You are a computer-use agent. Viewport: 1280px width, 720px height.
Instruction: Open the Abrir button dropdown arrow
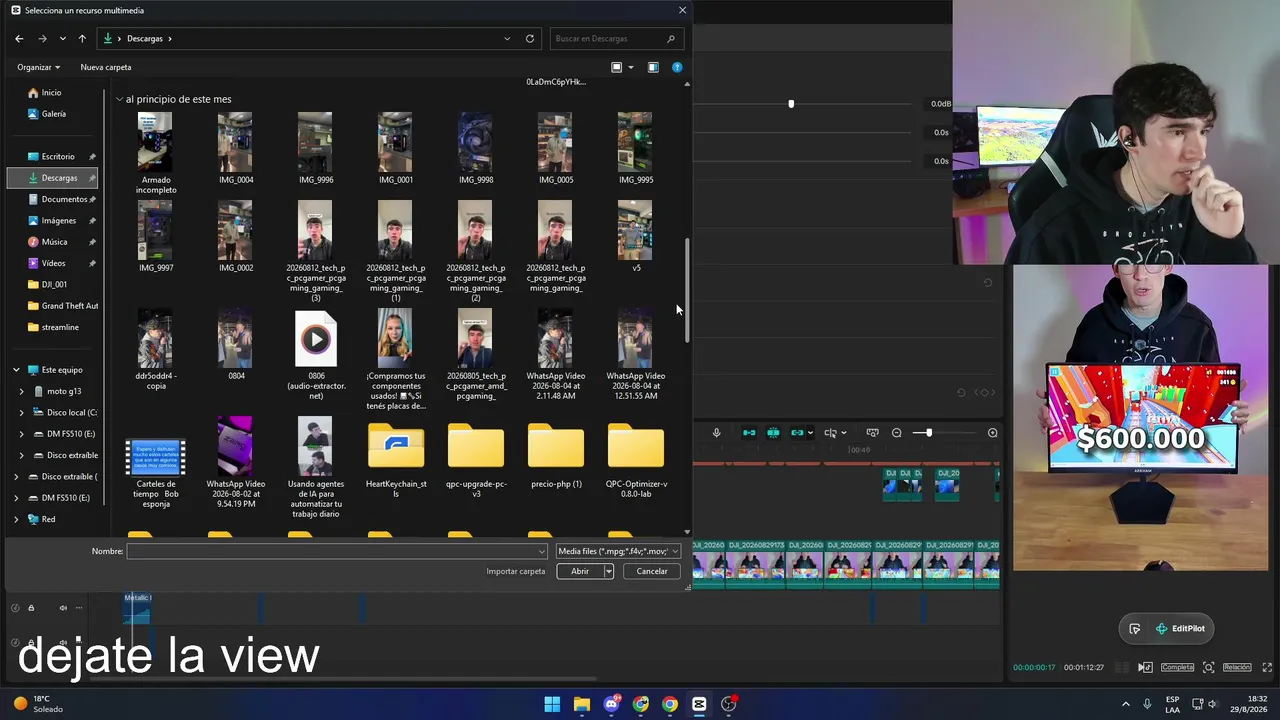pos(608,571)
